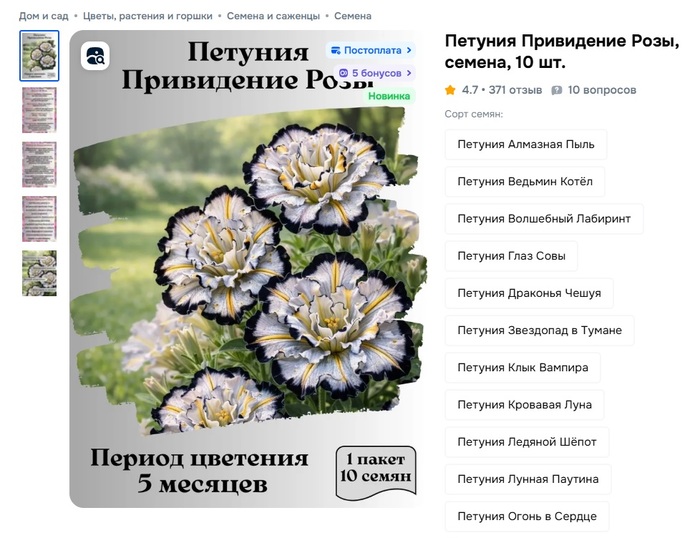Select seed variety Петуния Алмазная Пыль

tap(525, 144)
